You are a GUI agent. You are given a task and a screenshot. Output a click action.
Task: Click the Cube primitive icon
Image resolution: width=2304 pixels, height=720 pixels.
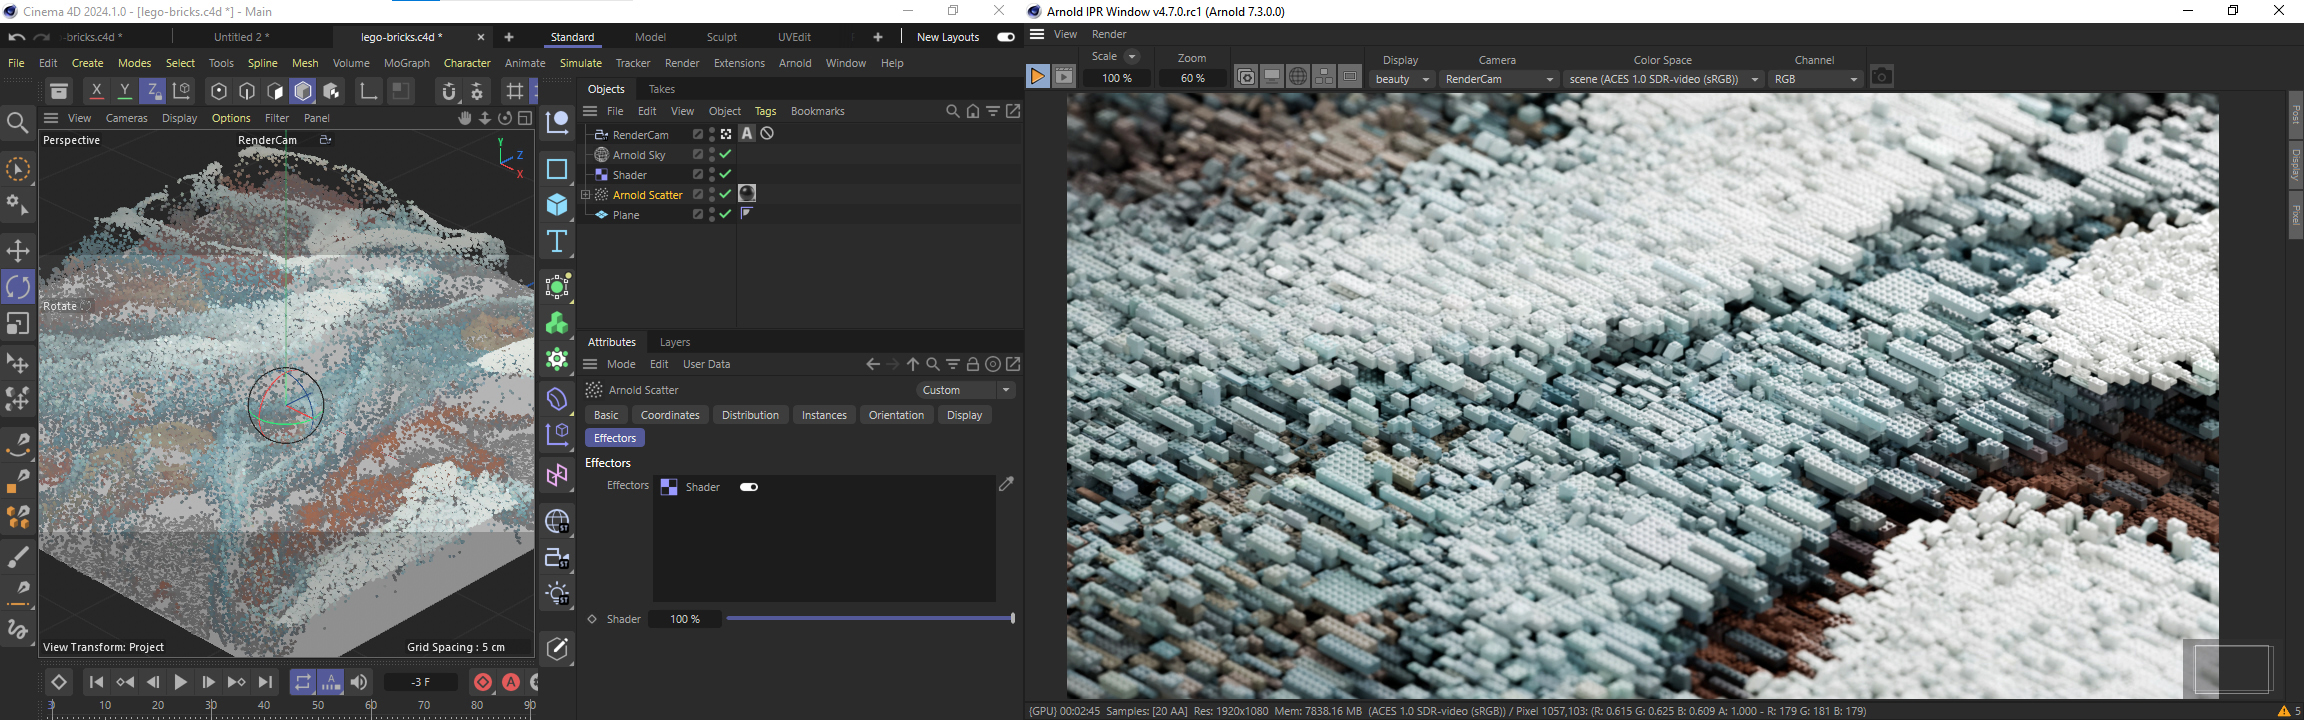557,205
